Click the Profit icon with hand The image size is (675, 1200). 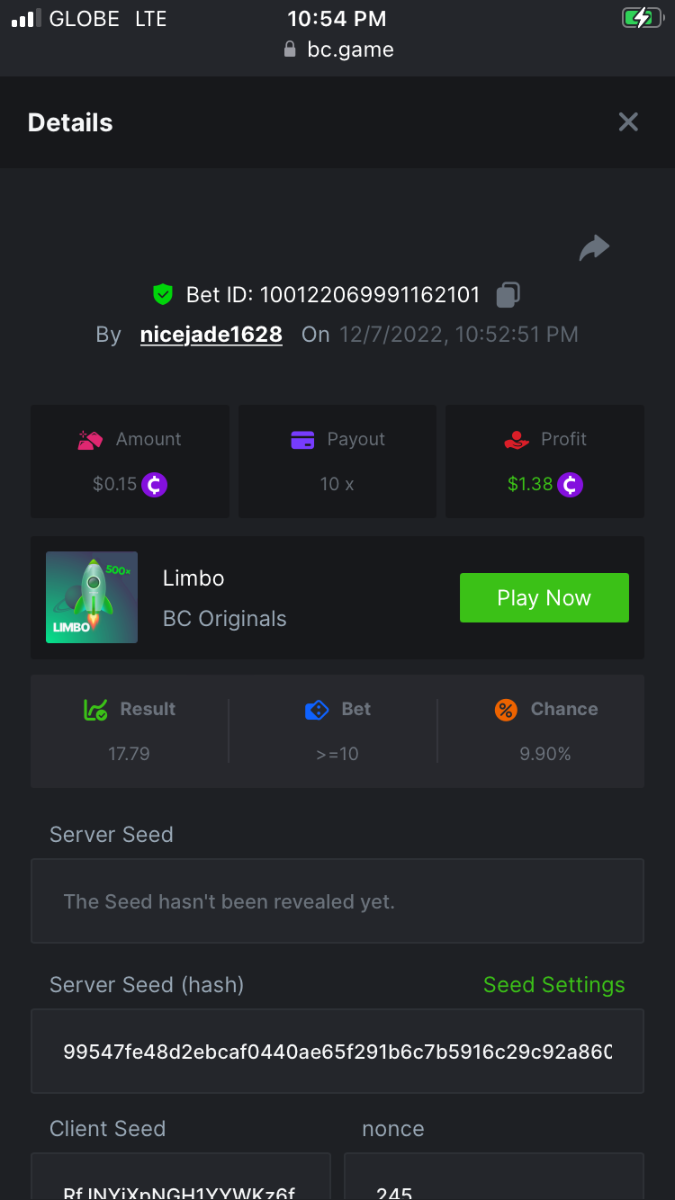[517, 440]
